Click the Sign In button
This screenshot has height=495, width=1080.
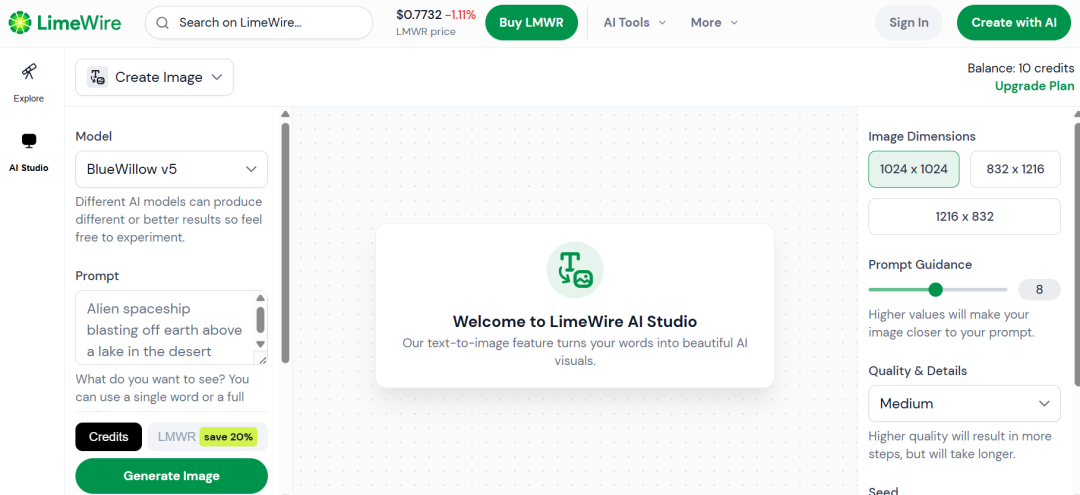tap(908, 23)
